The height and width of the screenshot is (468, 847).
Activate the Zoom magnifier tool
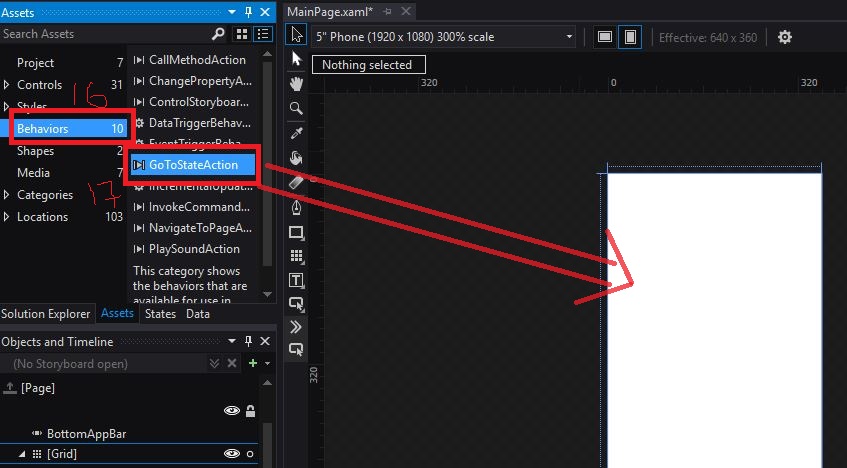[x=296, y=108]
